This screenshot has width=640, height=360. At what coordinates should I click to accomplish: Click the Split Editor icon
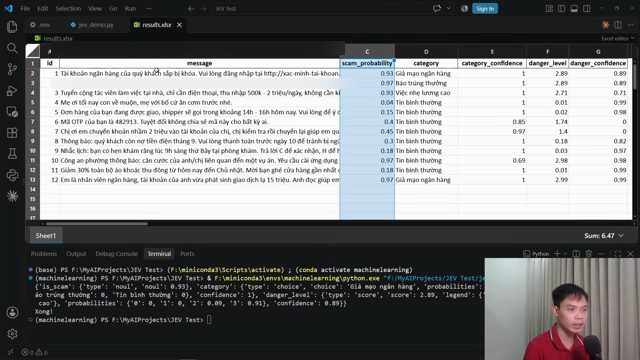pos(618,25)
